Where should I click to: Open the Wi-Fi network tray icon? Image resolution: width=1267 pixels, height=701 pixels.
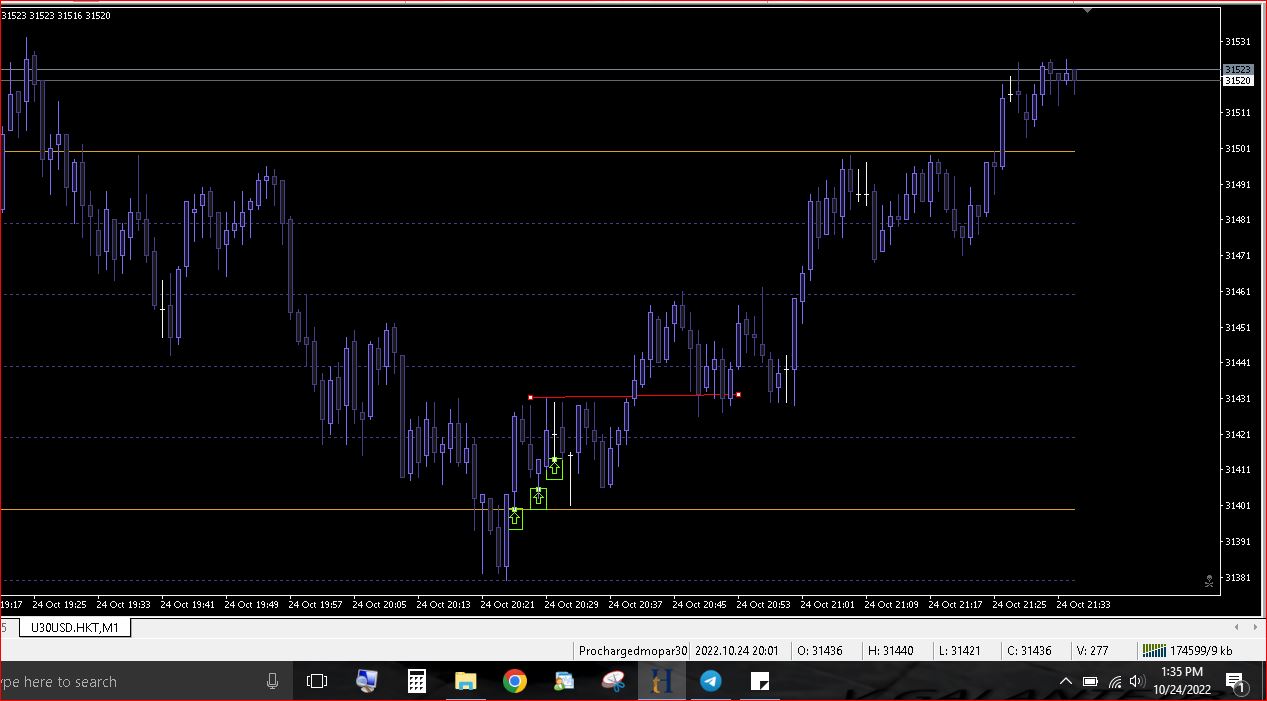[1115, 682]
